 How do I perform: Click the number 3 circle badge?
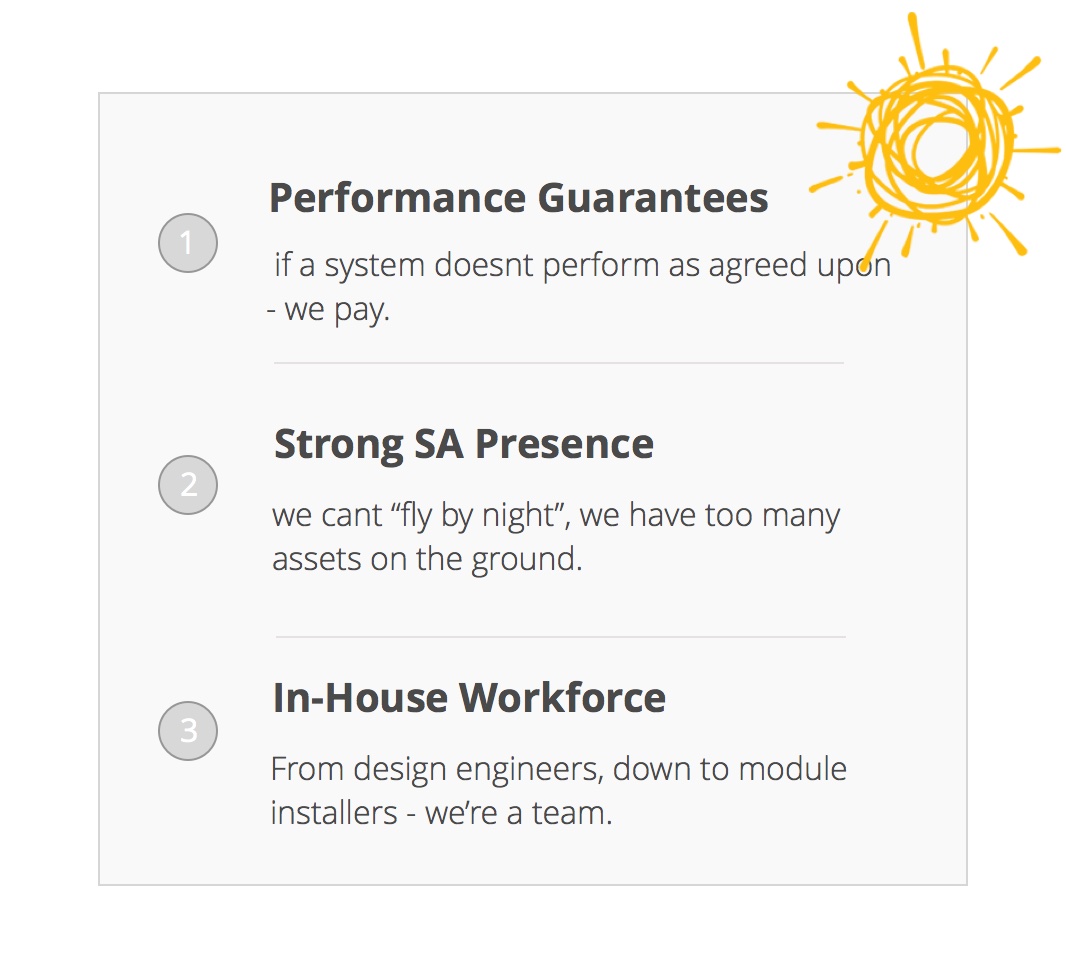188,731
